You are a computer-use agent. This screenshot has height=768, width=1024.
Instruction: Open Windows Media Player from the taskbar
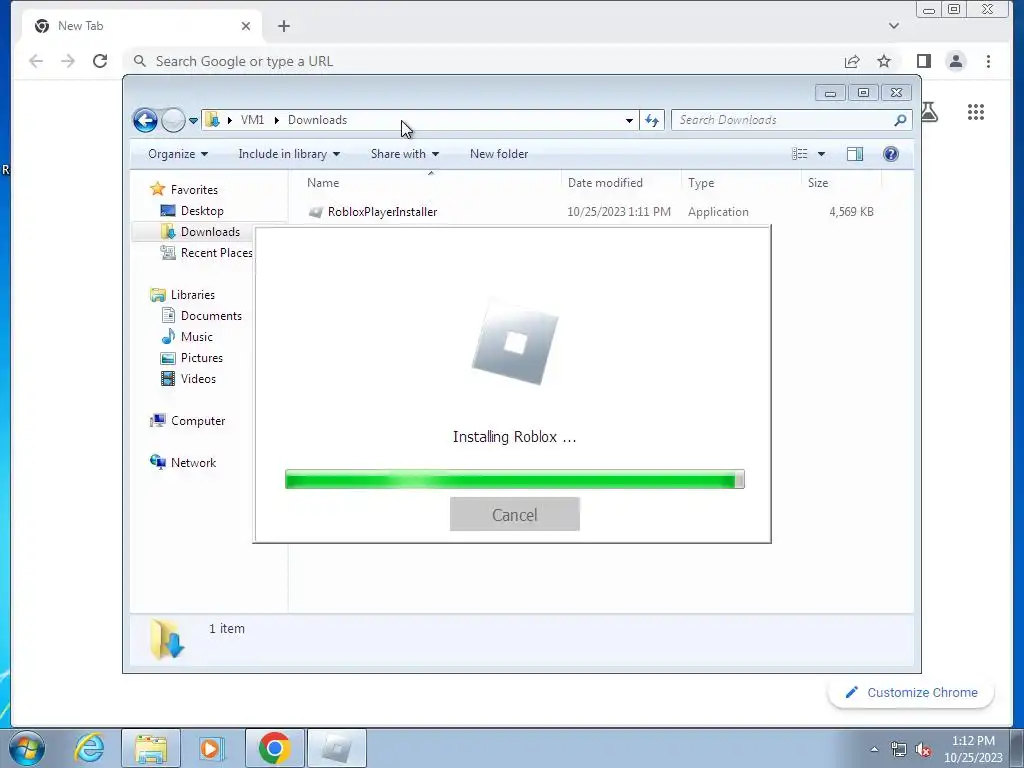point(212,748)
